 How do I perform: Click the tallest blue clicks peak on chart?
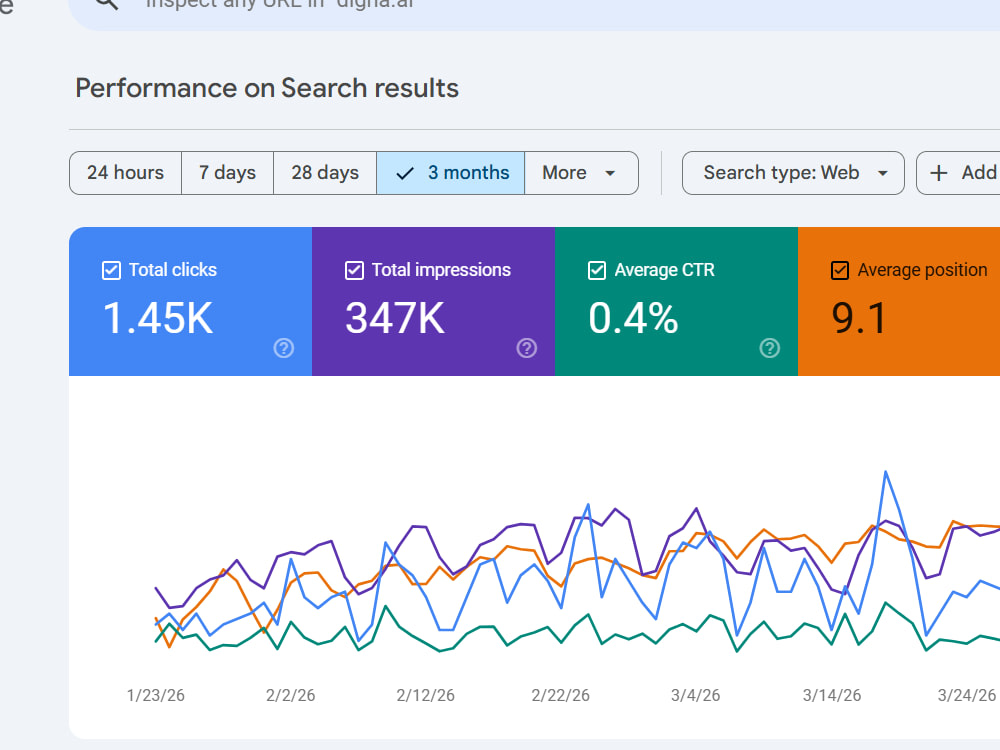click(x=885, y=472)
